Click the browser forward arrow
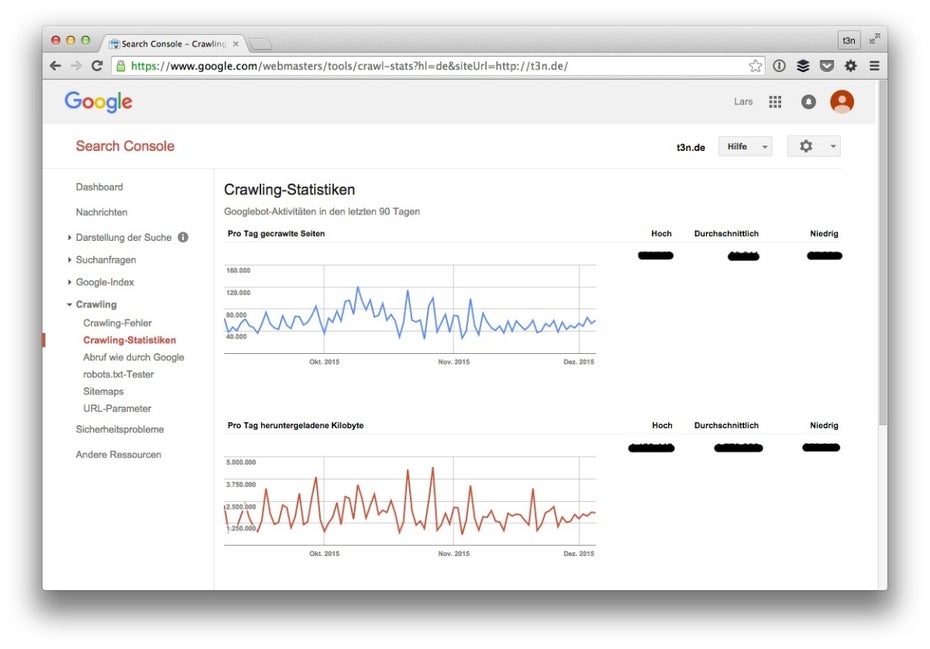930x649 pixels. (76, 66)
